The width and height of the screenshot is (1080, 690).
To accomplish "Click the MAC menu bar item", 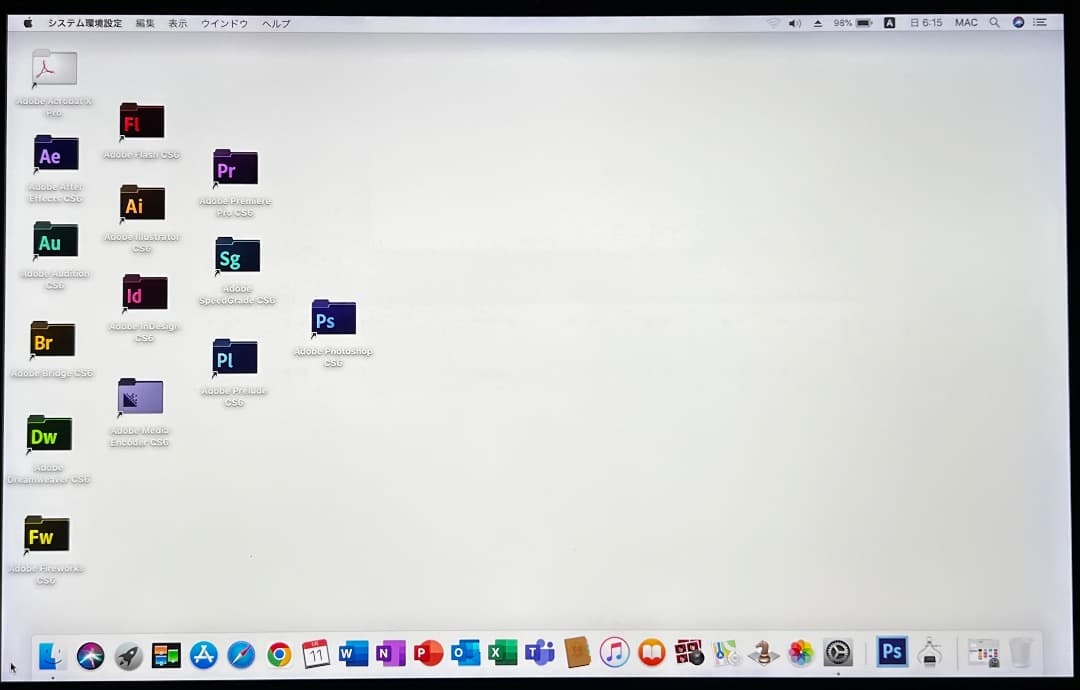I will tap(966, 21).
